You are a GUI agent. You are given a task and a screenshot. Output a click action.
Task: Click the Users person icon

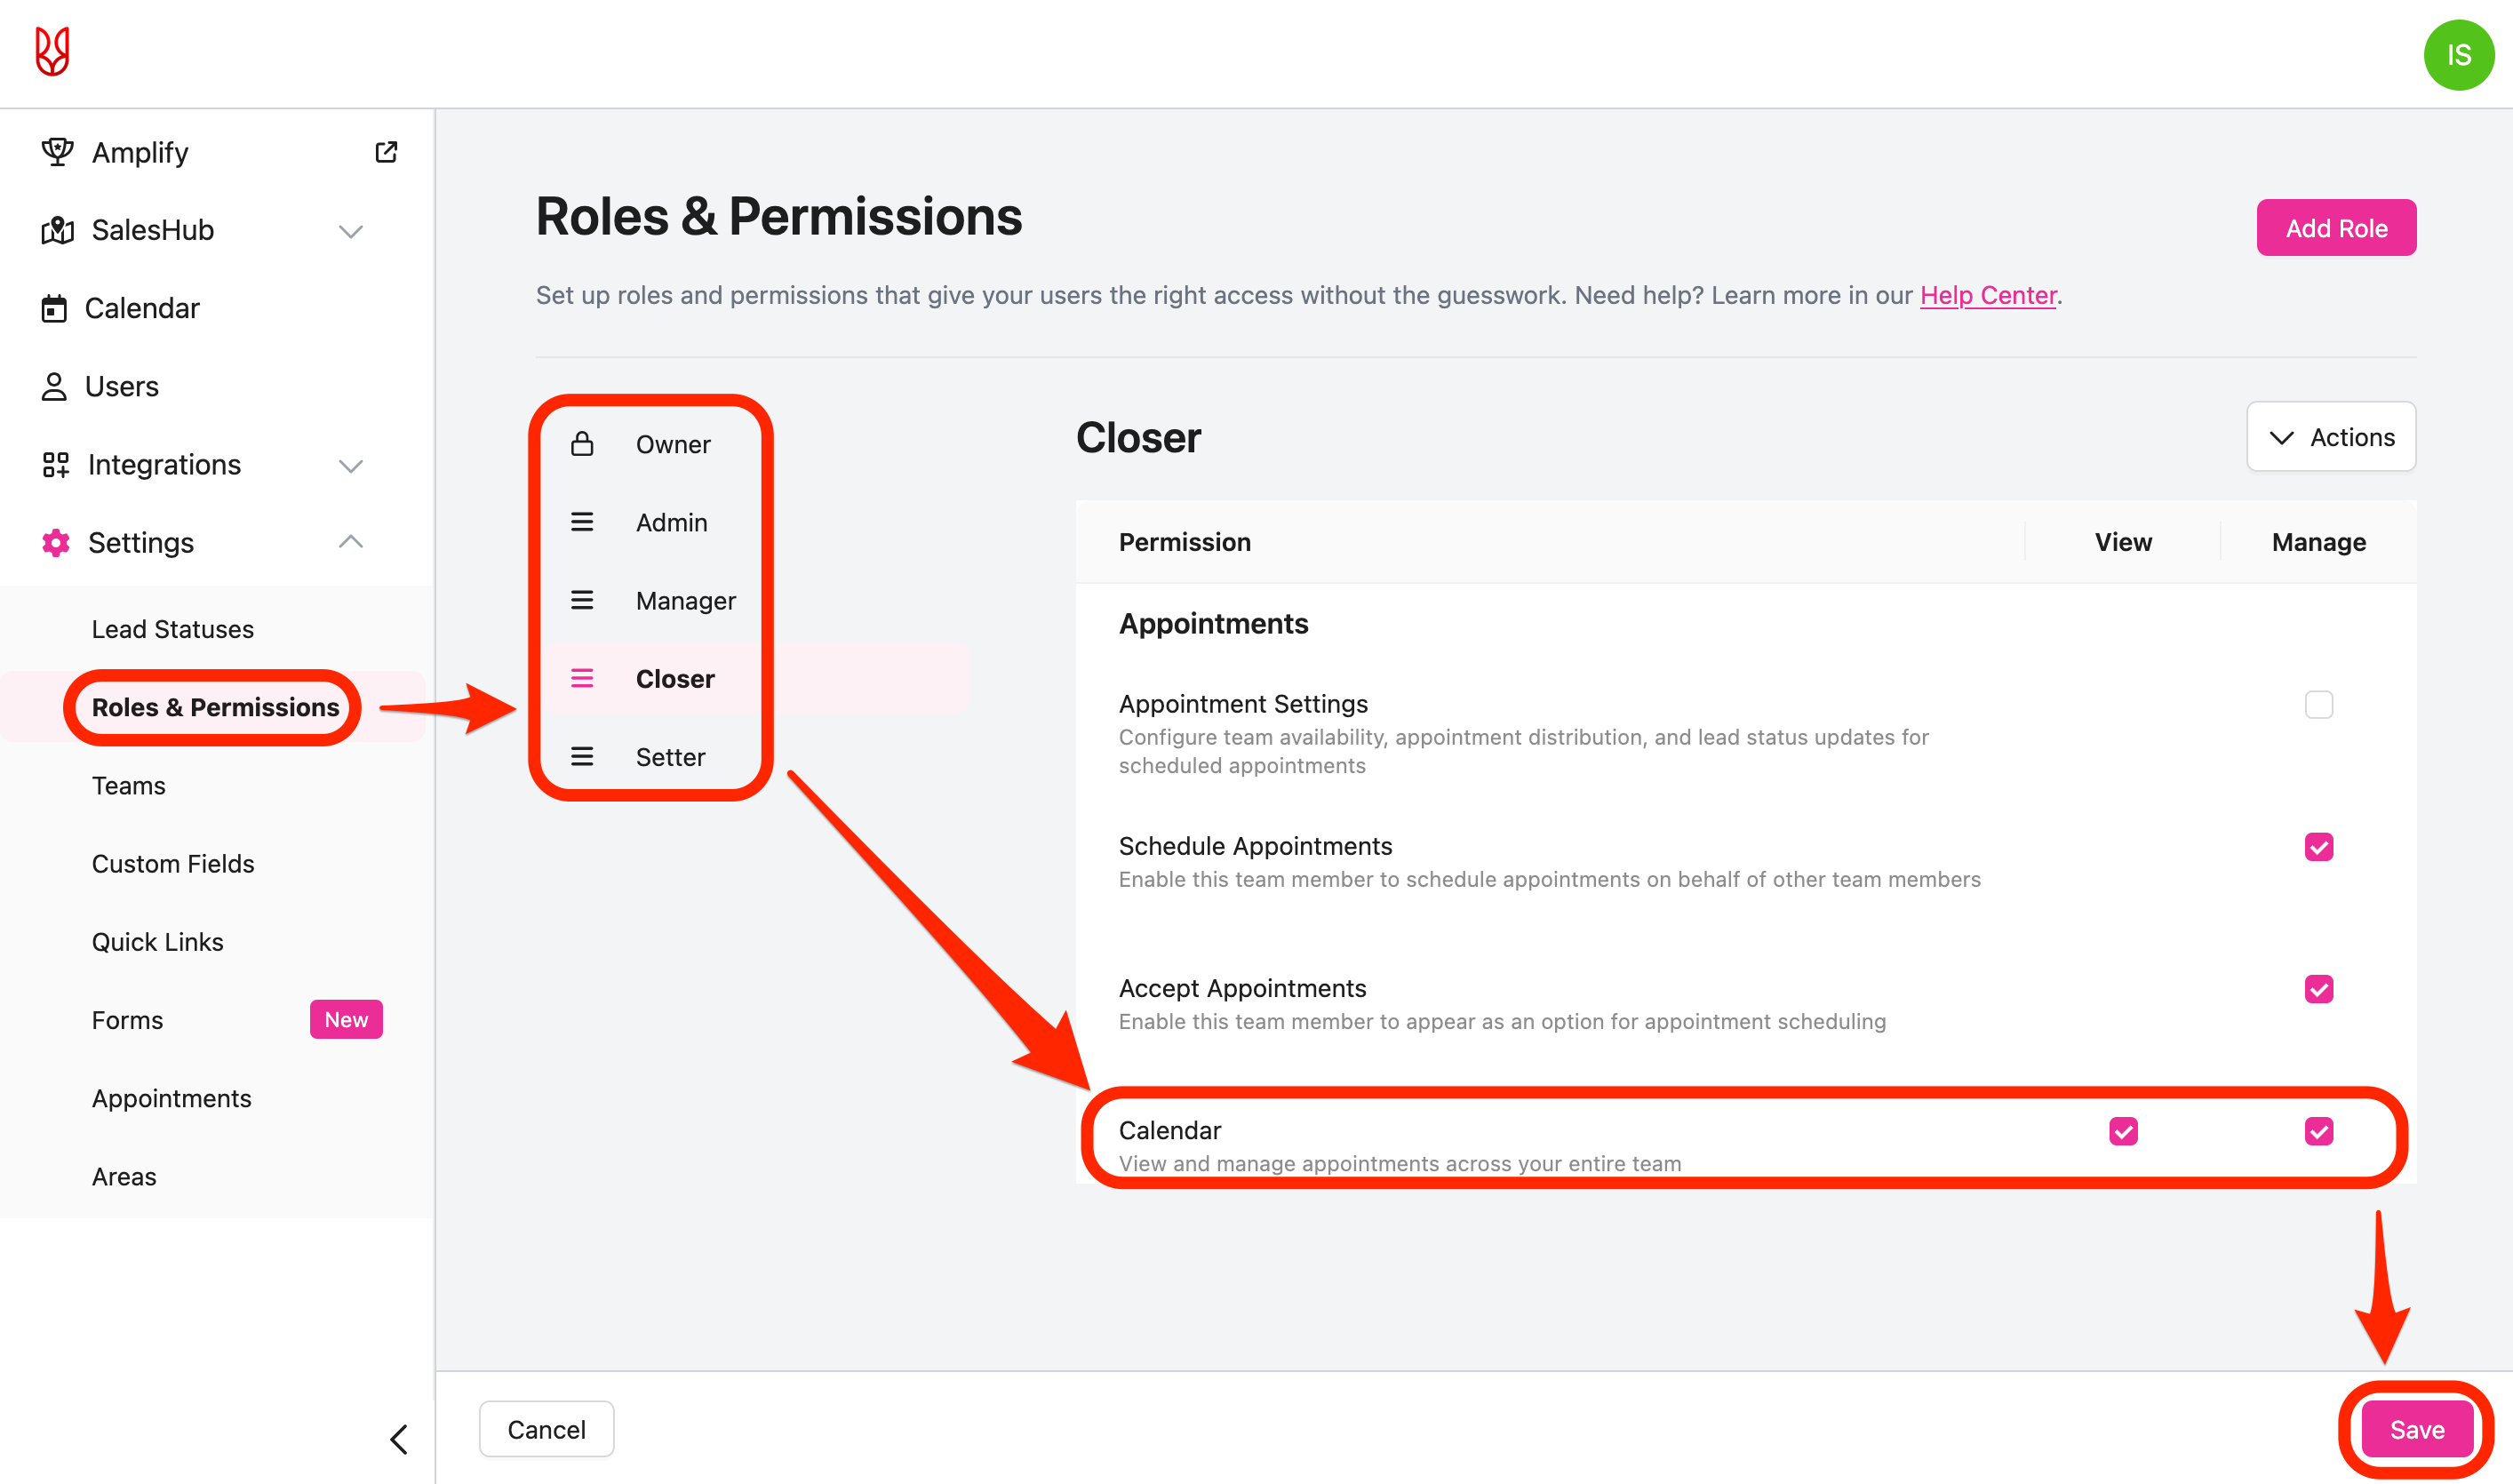click(54, 387)
